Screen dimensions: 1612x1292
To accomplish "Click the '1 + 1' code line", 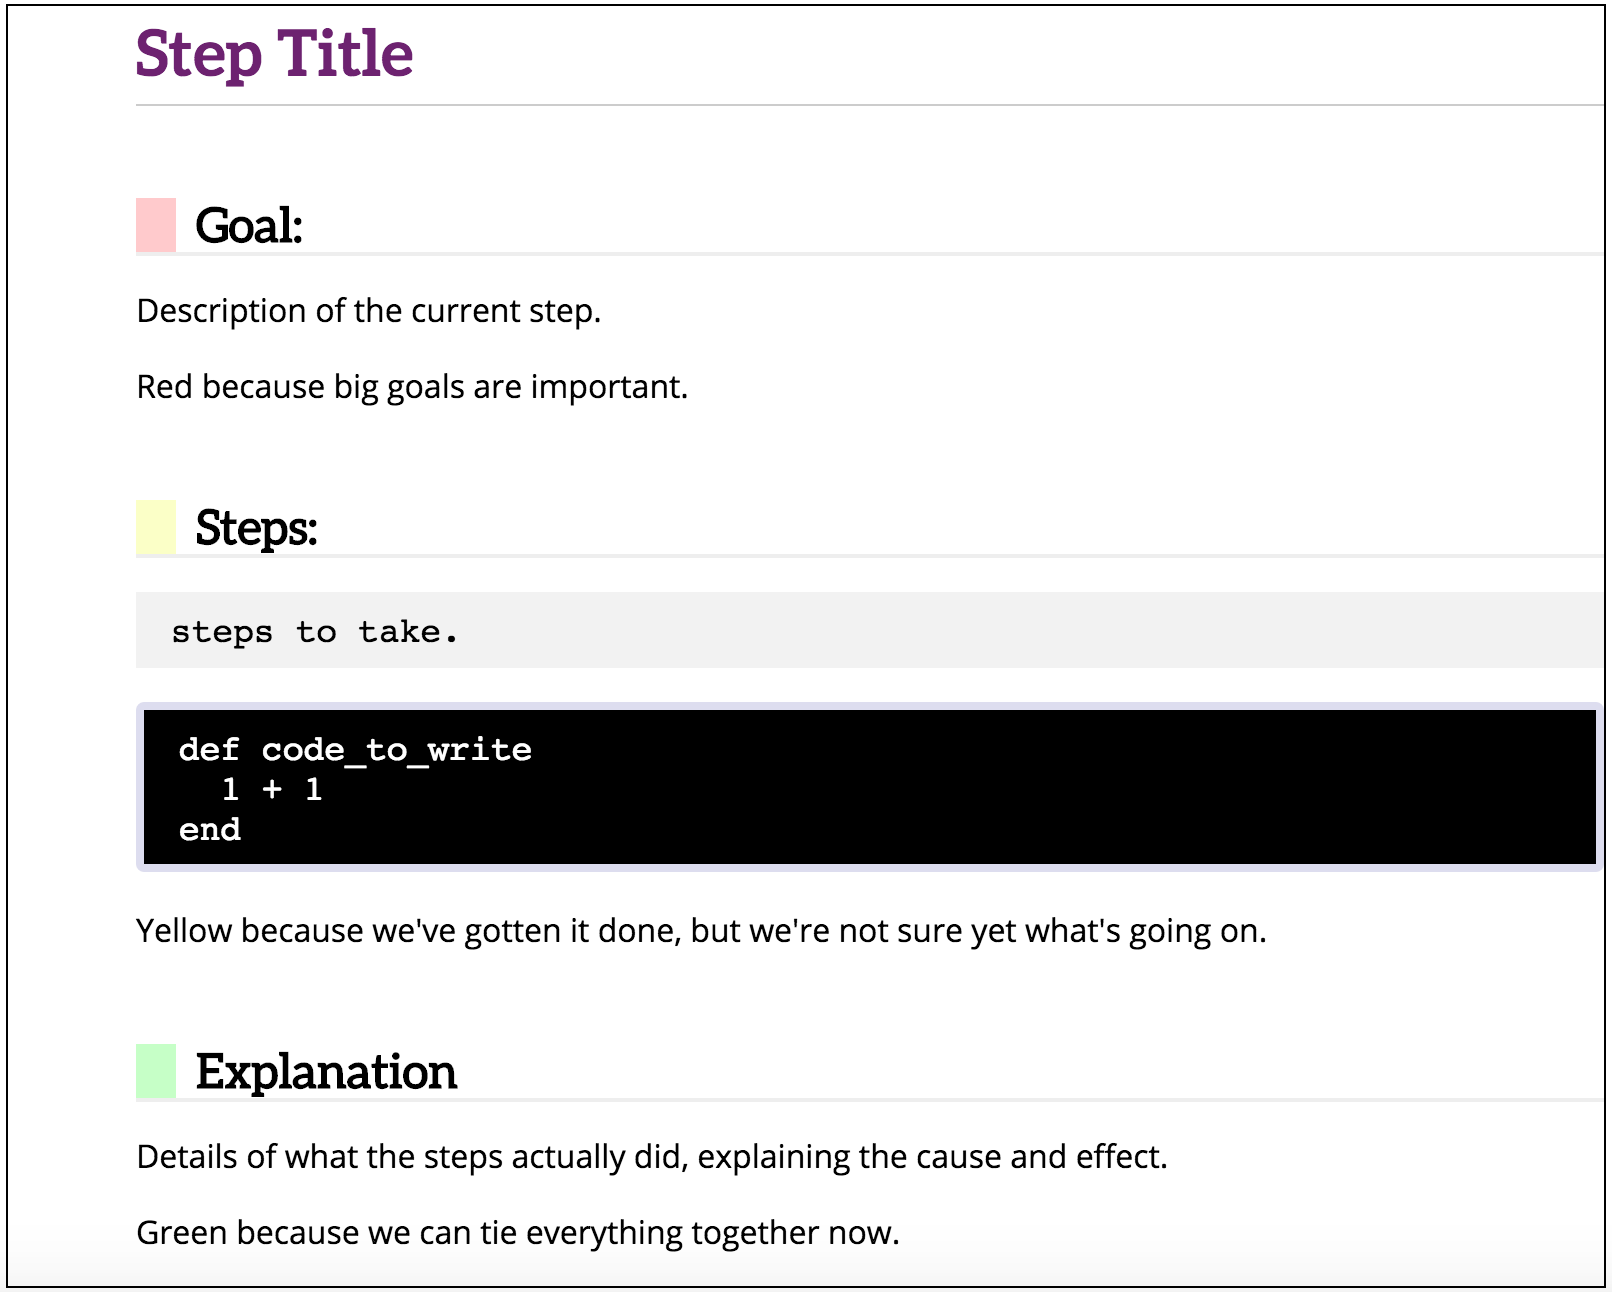I will [x=272, y=790].
